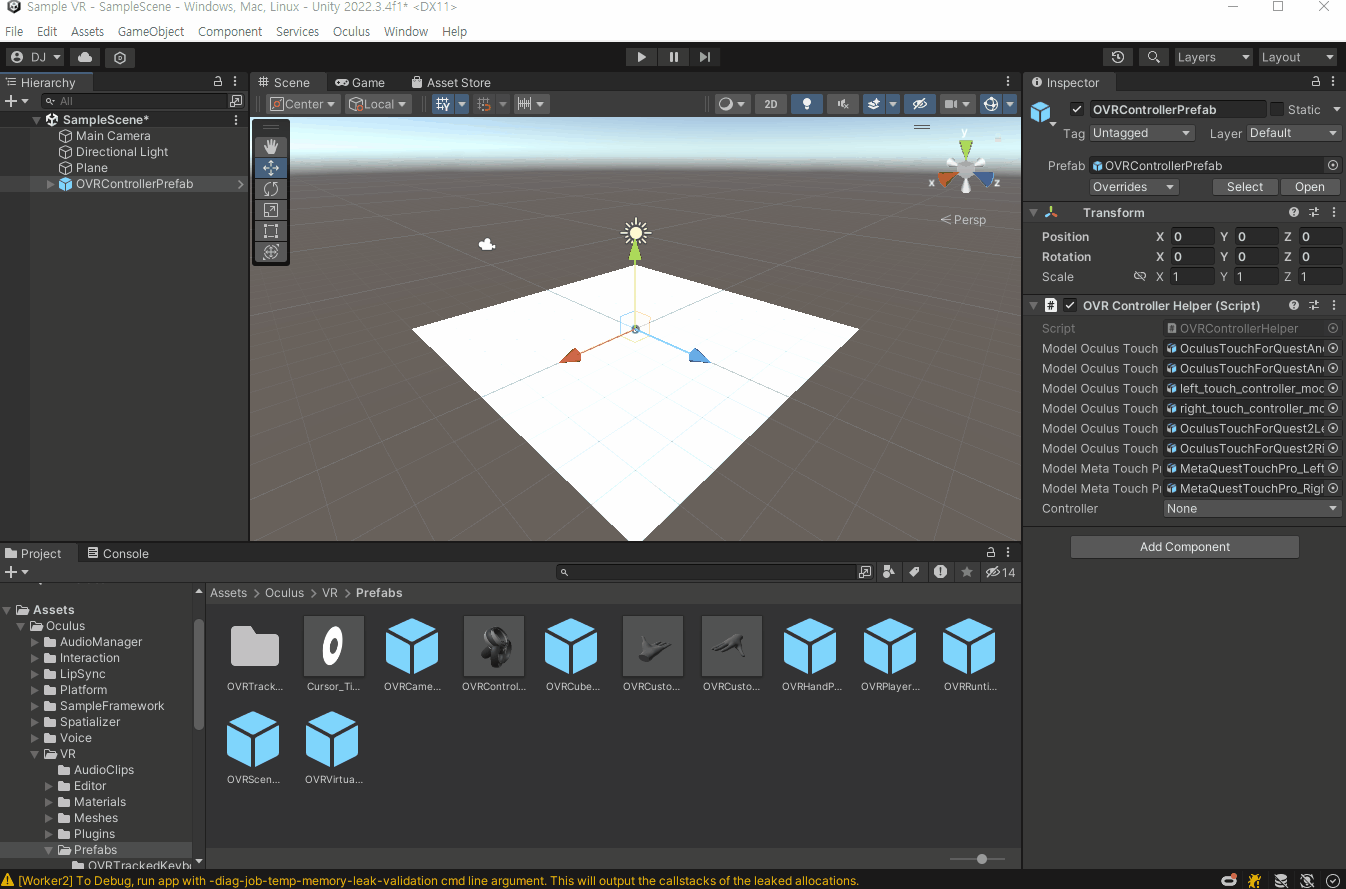Click Search by Label tag icon
Screen dimensions: 1346x889
914,572
